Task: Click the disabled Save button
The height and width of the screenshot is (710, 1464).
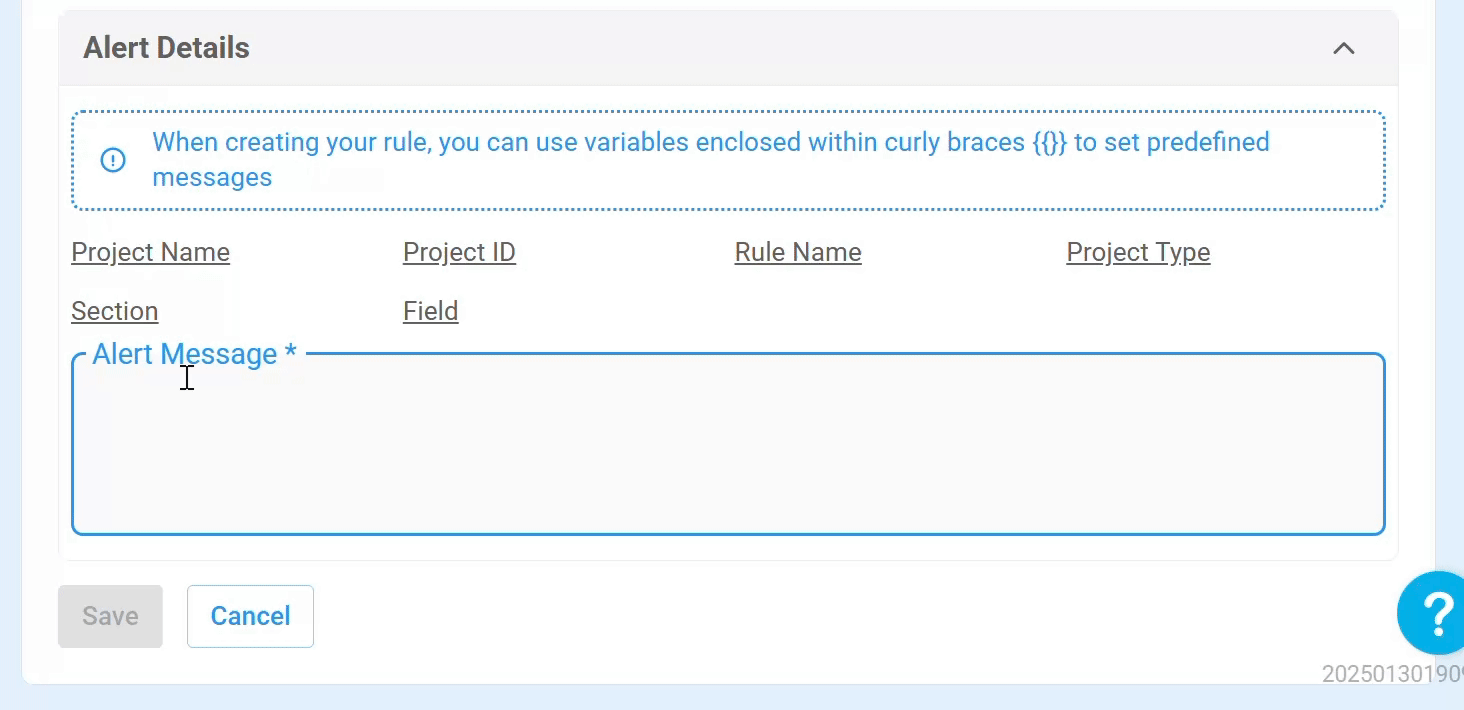Action: pos(110,616)
